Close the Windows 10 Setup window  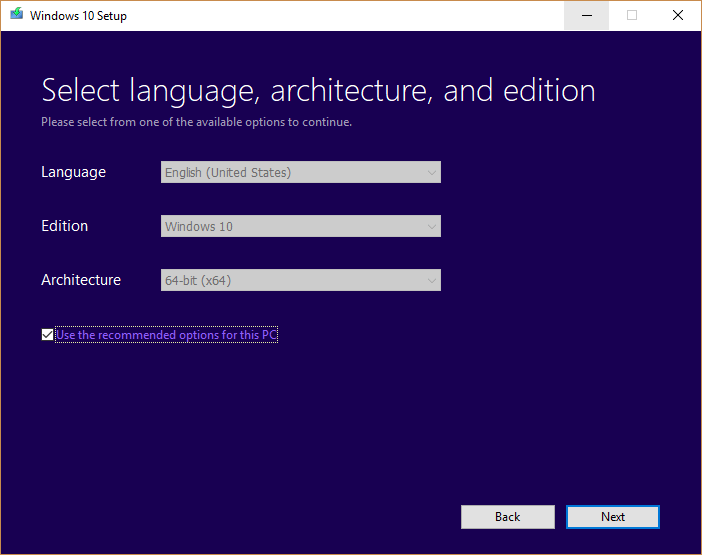pos(677,16)
